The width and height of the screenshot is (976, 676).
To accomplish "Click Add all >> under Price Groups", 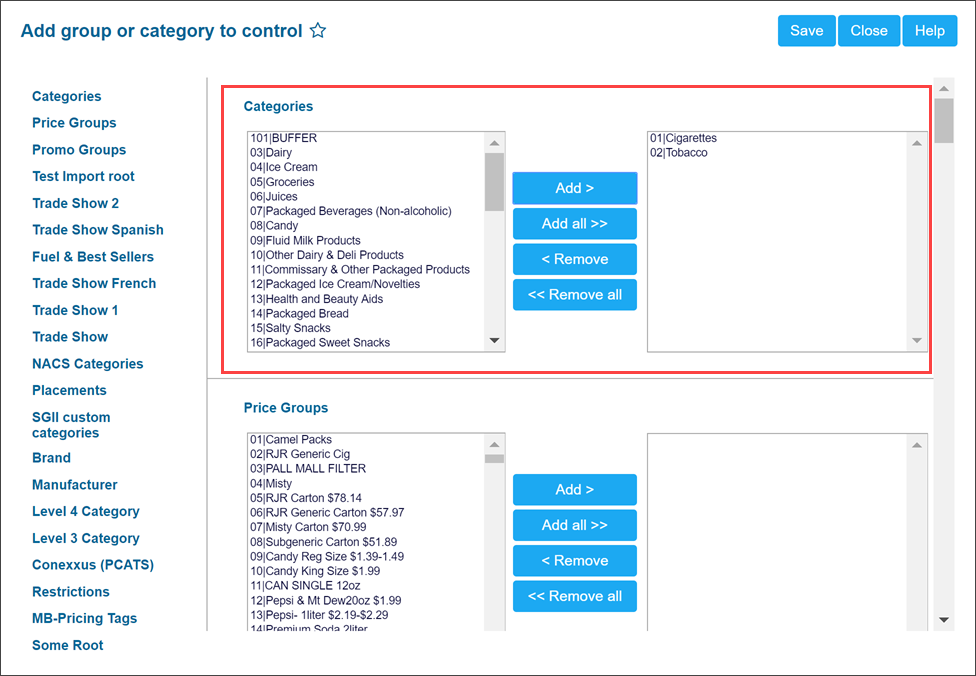I will (x=575, y=525).
